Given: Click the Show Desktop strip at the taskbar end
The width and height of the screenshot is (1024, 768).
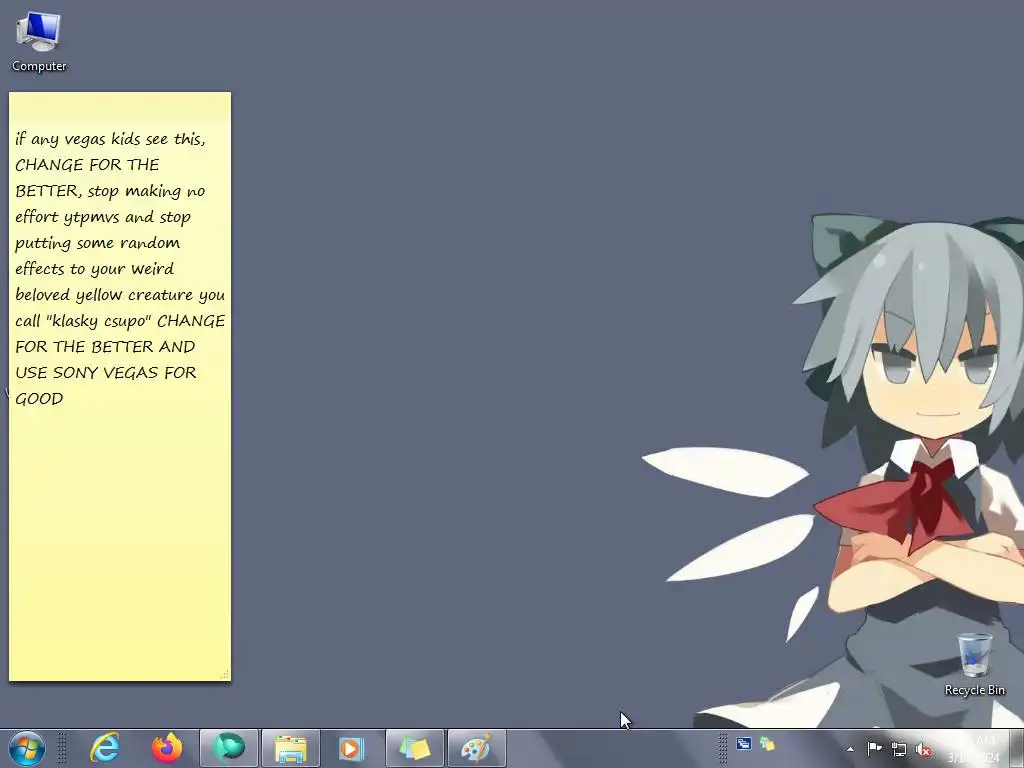Looking at the screenshot, I should [x=1017, y=748].
